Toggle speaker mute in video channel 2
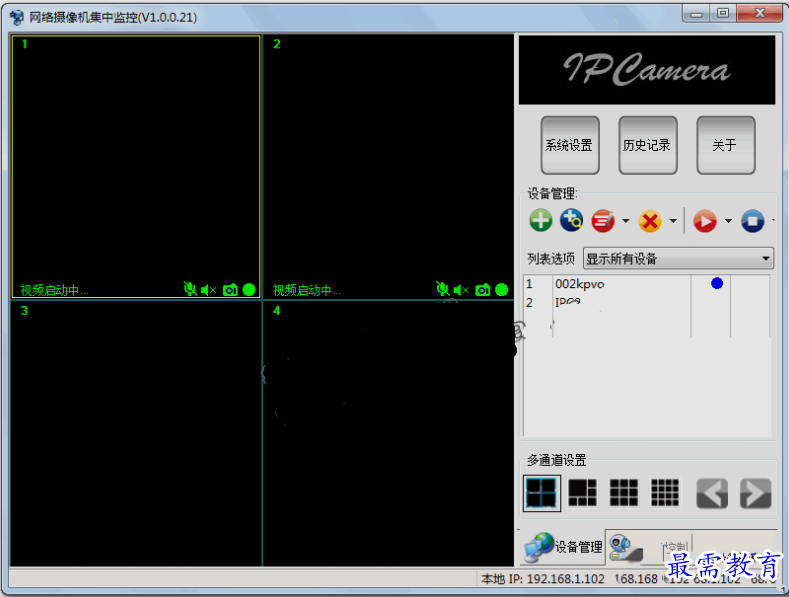The image size is (789, 597). (461, 290)
